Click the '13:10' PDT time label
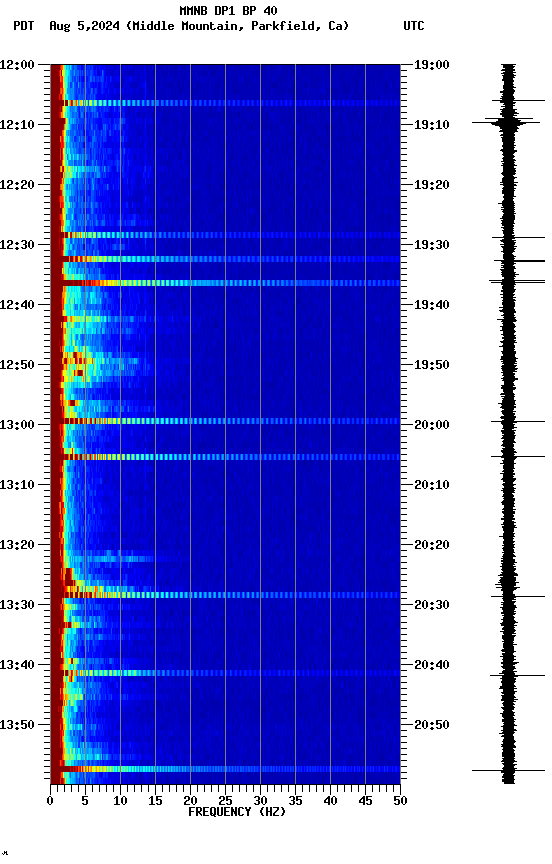Image resolution: width=552 pixels, height=864 pixels. [17, 485]
